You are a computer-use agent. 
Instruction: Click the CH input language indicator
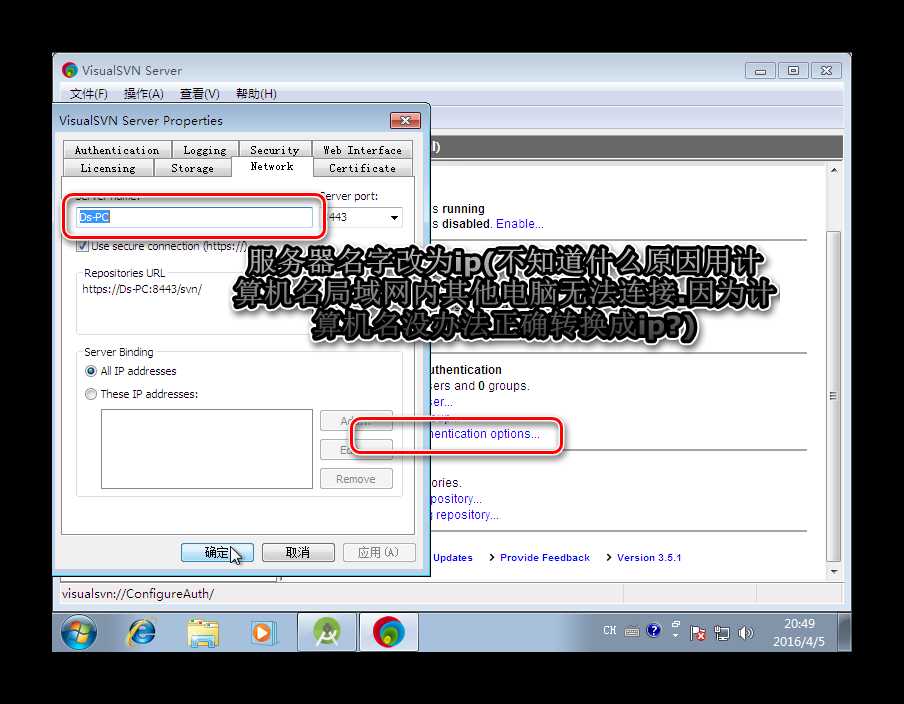pyautogui.click(x=610, y=630)
